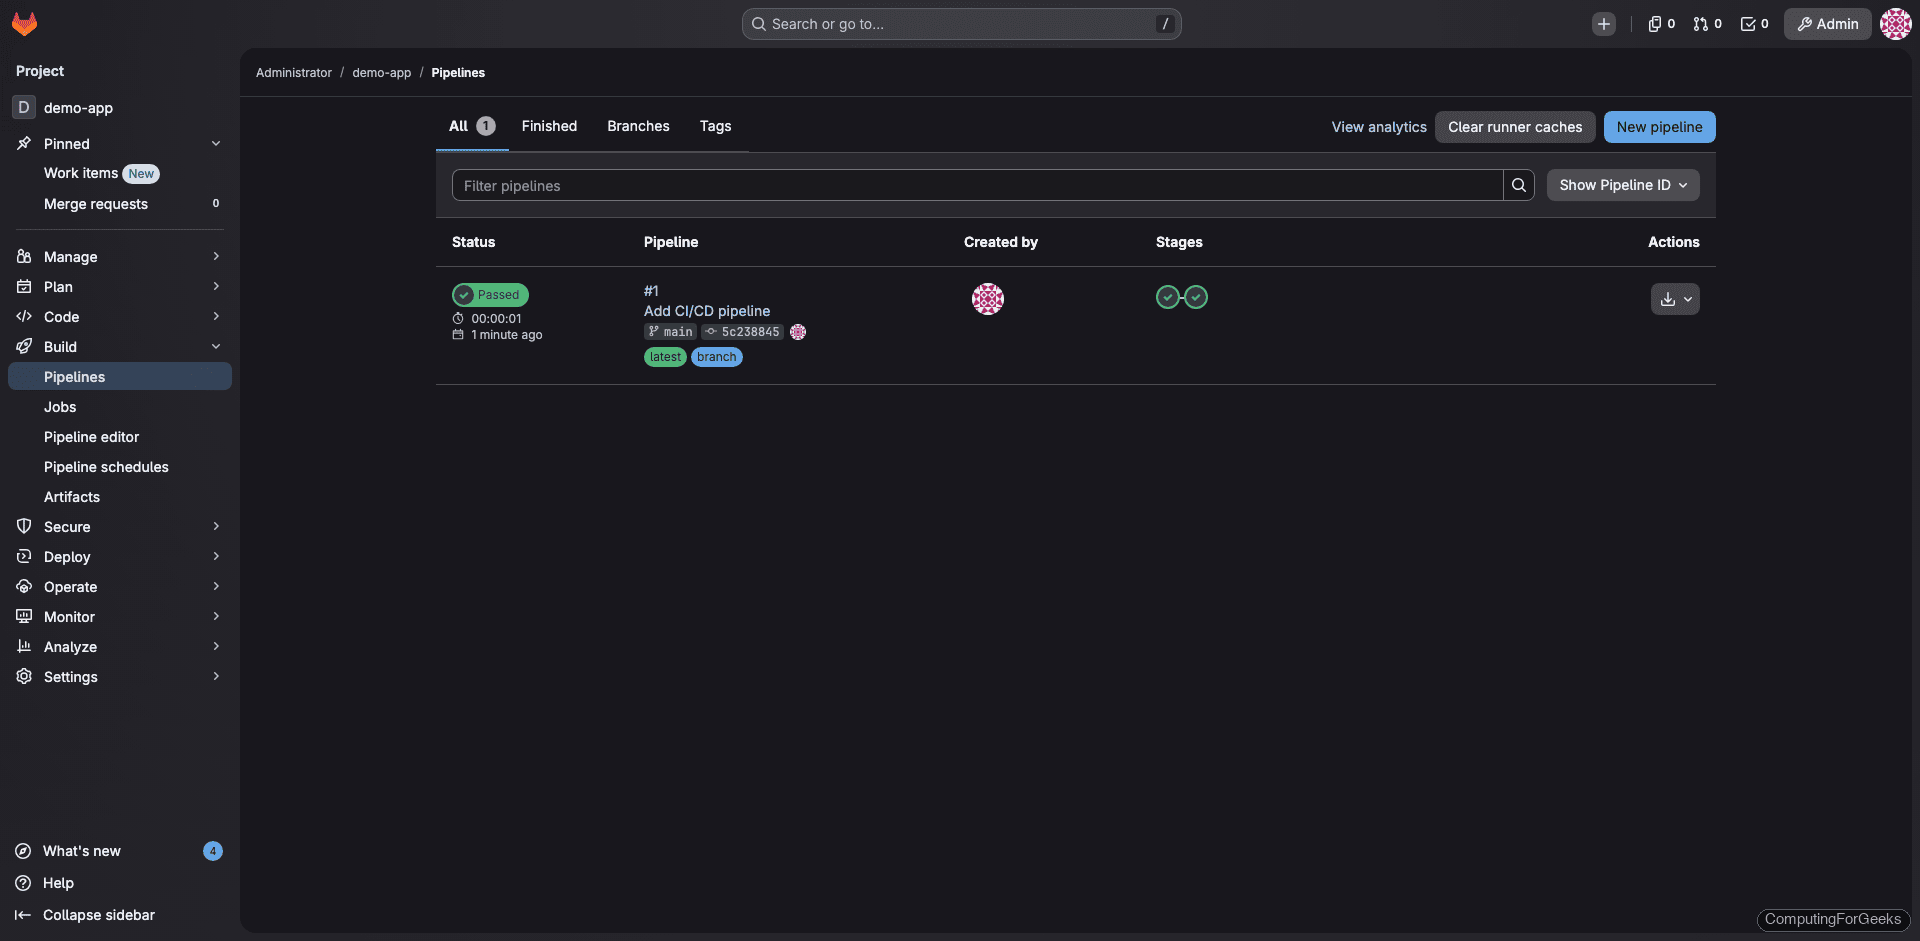Open the Create new (+) menu
Image resolution: width=1920 pixels, height=941 pixels.
pos(1604,24)
